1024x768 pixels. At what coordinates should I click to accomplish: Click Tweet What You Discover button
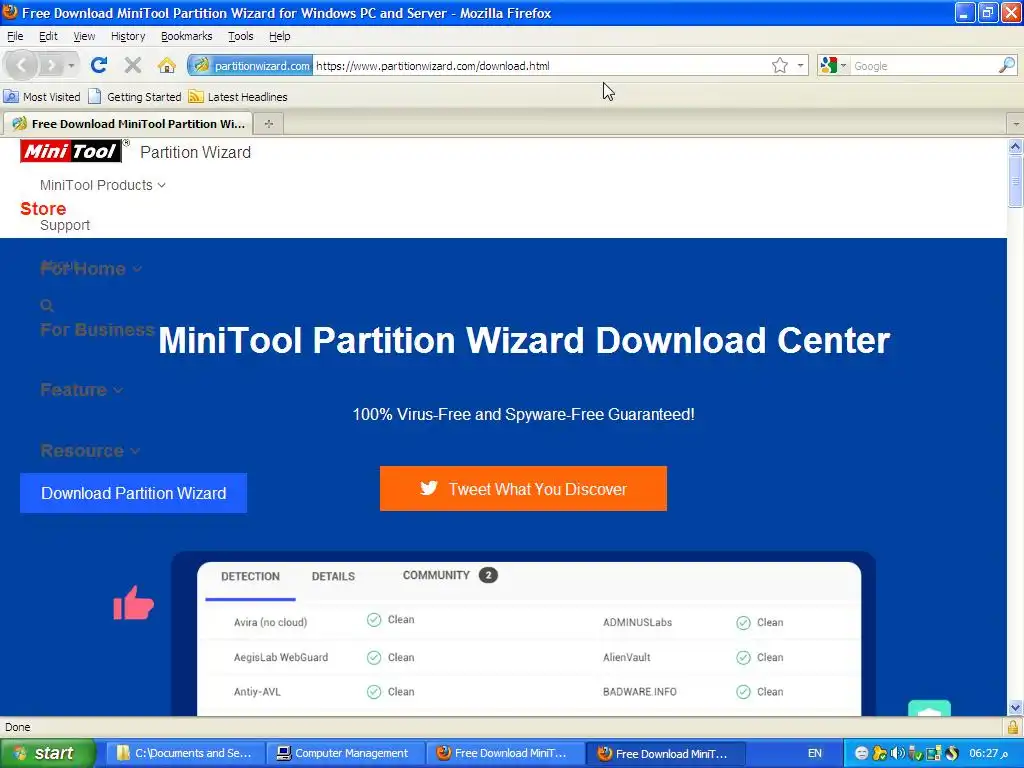click(523, 488)
